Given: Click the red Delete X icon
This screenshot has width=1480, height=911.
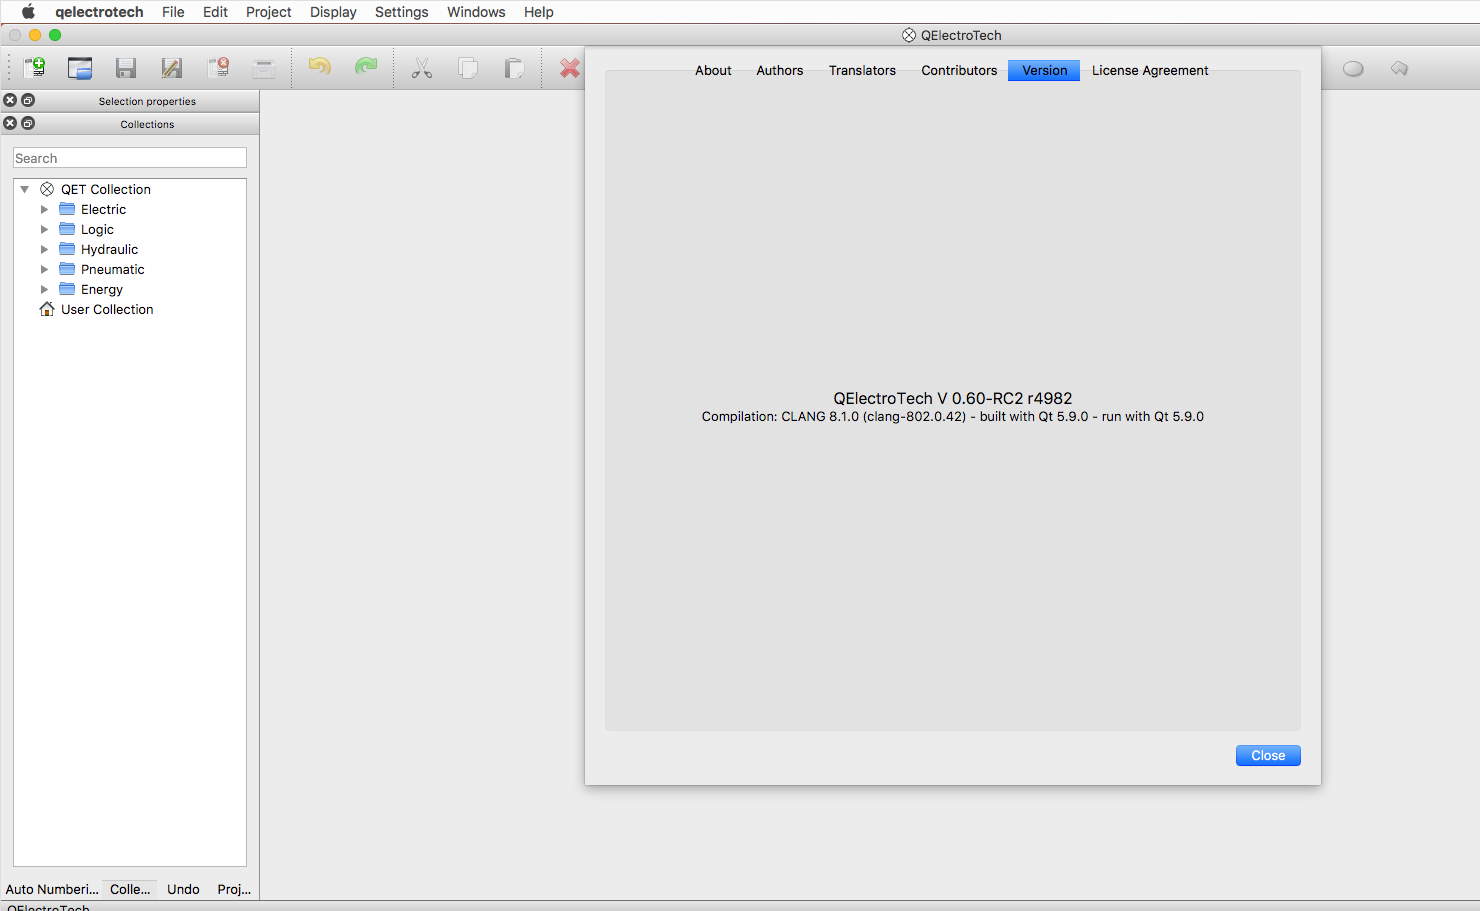Looking at the screenshot, I should click(570, 68).
